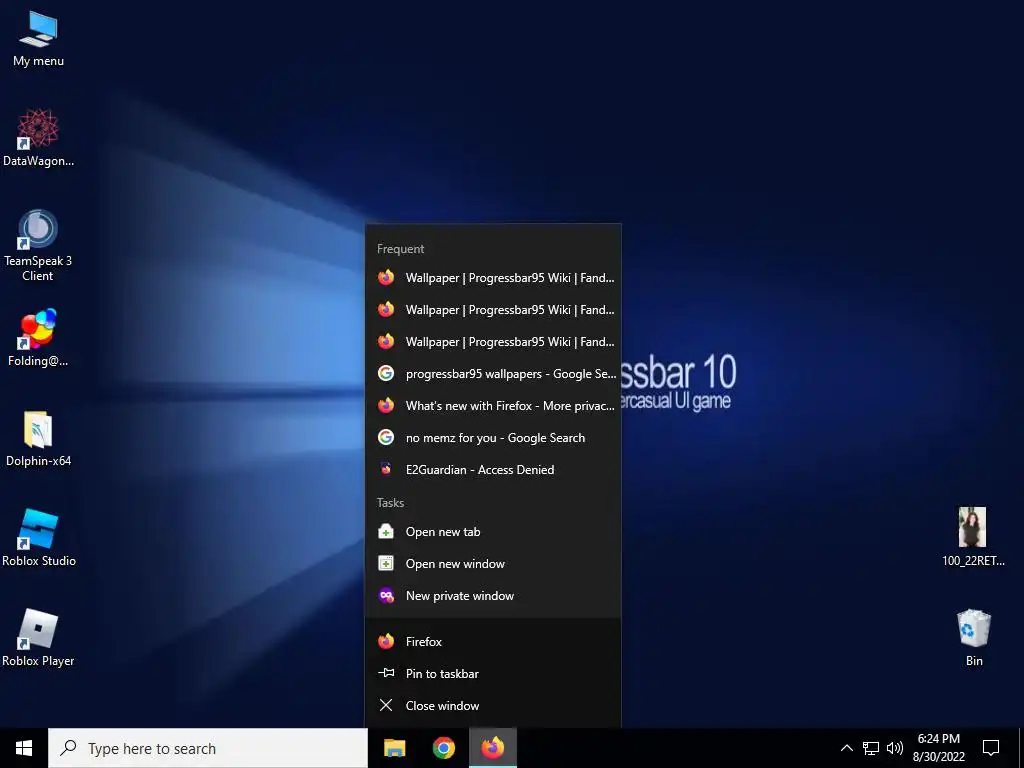Open progressbar95 wallpapers Google Search entry
This screenshot has height=768, width=1024.
pyautogui.click(x=493, y=374)
